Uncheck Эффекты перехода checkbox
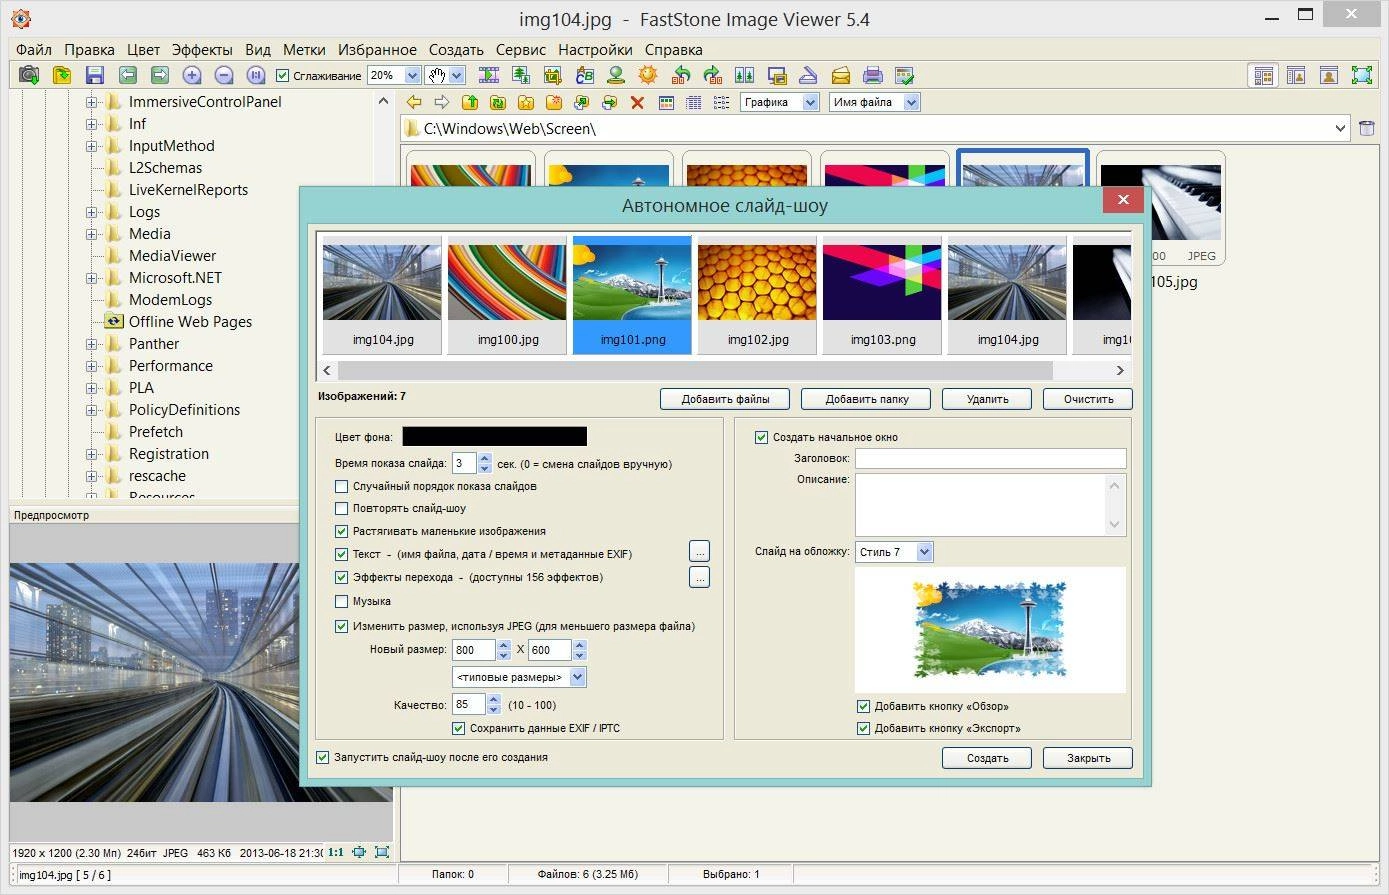Image resolution: width=1389 pixels, height=895 pixels. pos(342,577)
